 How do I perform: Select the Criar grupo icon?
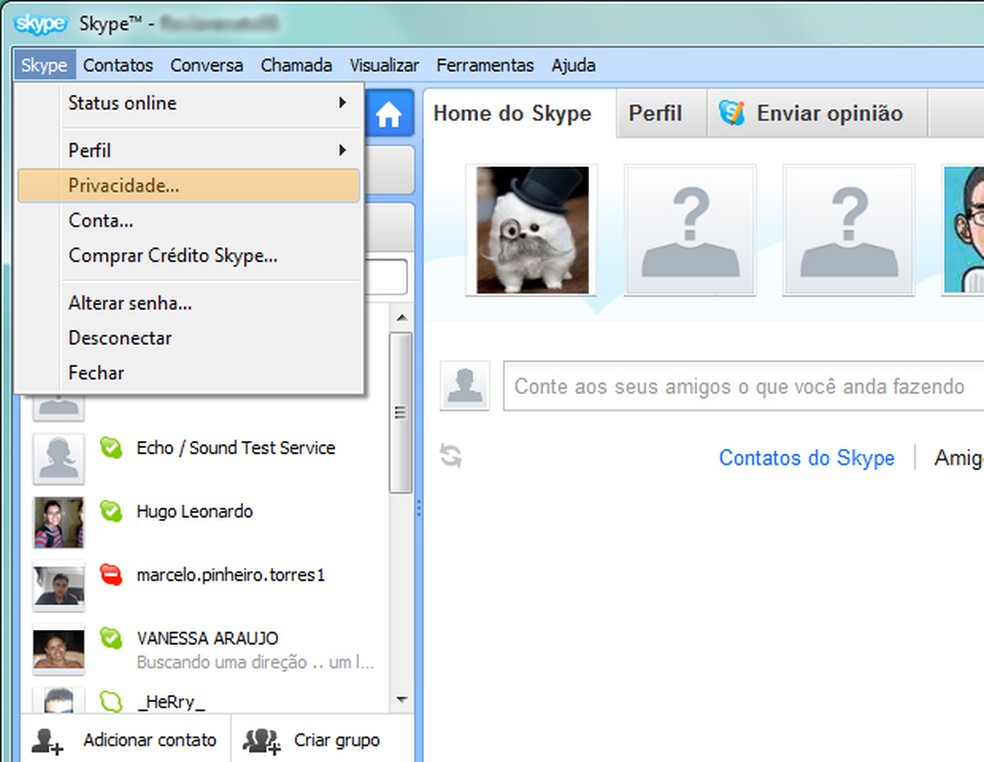point(261,740)
